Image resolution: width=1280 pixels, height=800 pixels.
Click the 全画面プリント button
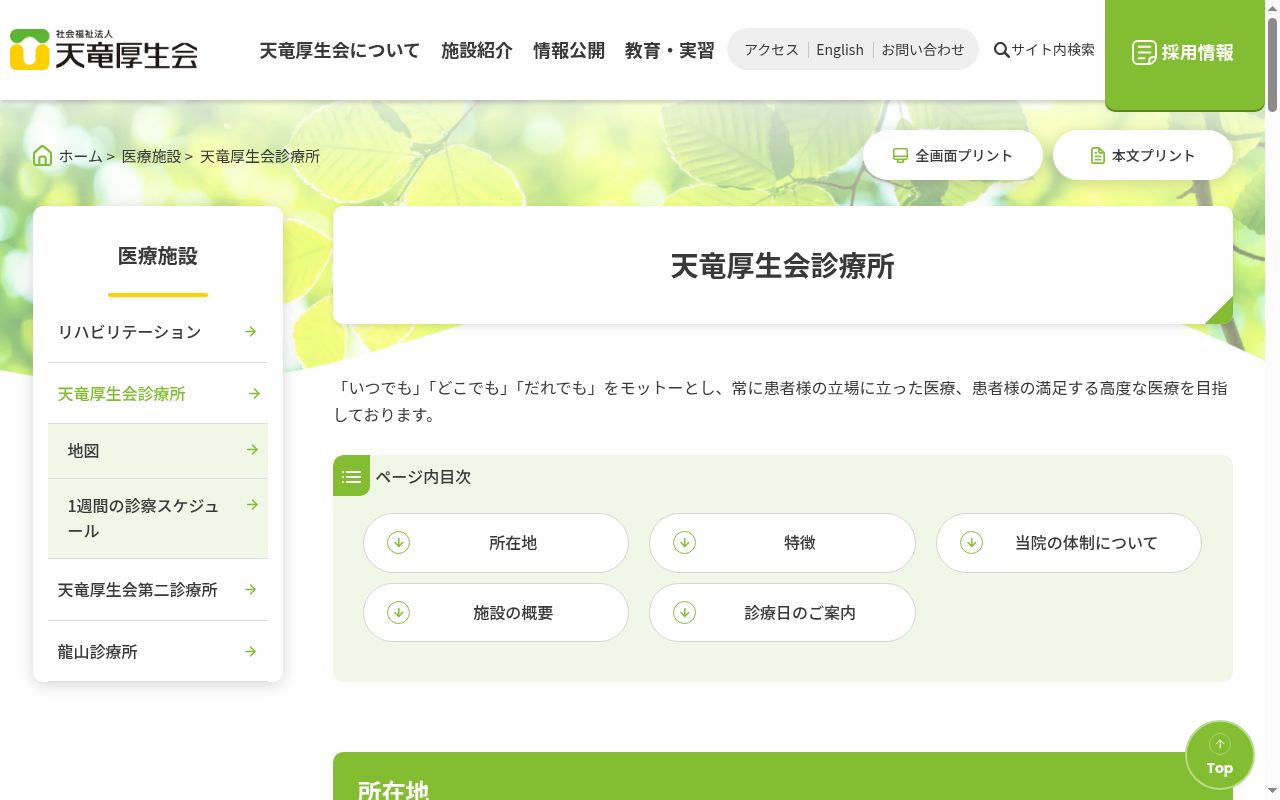click(953, 155)
